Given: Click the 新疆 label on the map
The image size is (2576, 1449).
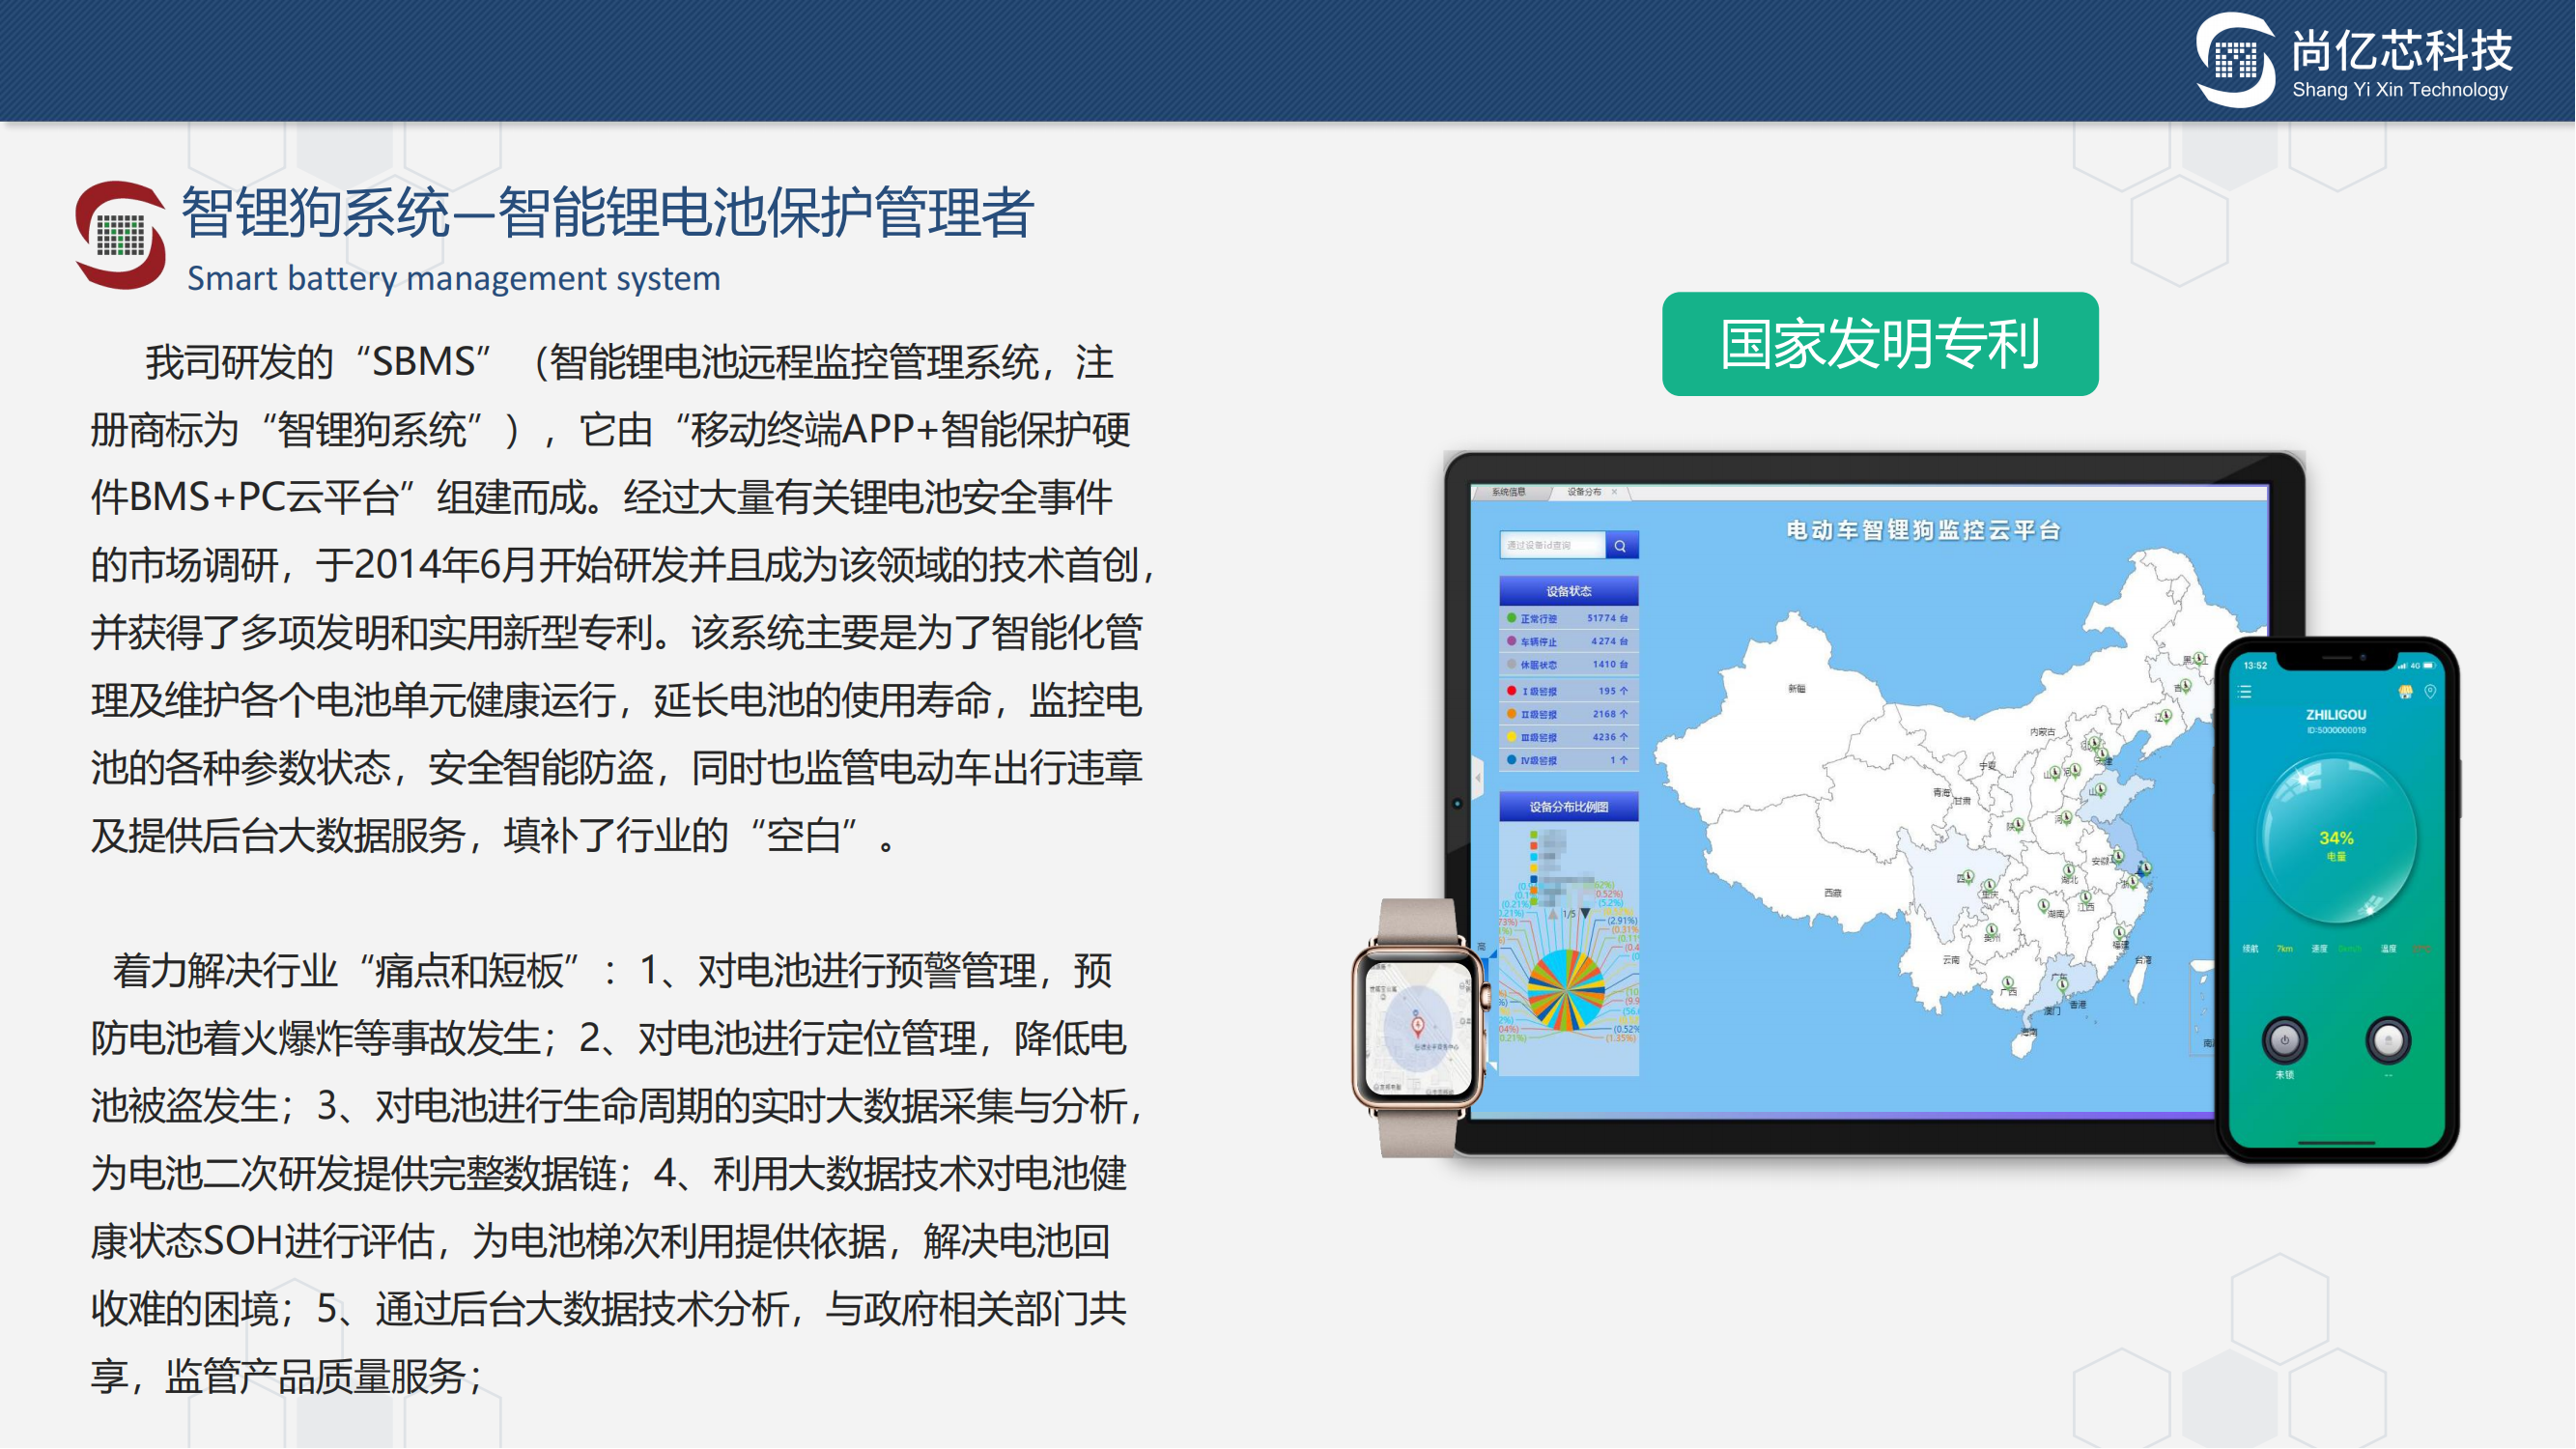Looking at the screenshot, I should click(x=1796, y=689).
